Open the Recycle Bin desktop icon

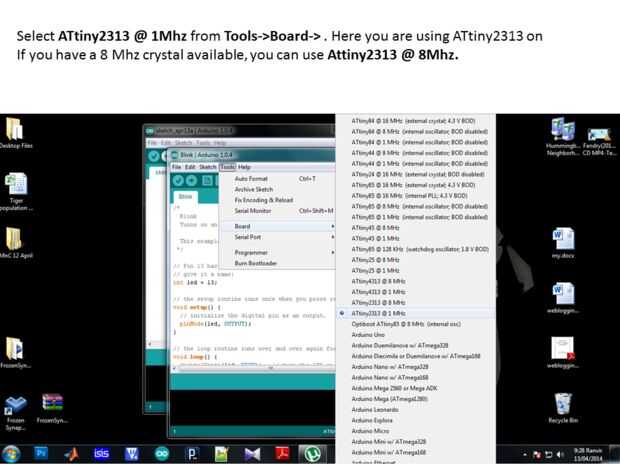pos(563,408)
